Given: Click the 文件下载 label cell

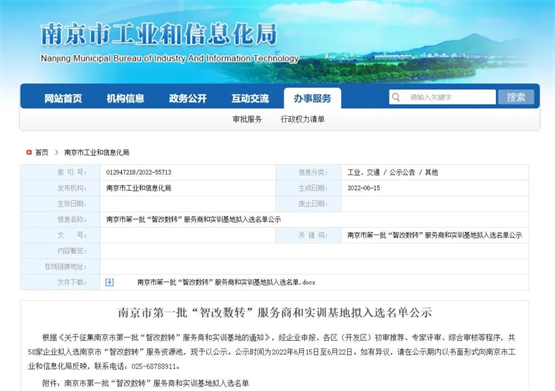Looking at the screenshot, I should [60, 282].
